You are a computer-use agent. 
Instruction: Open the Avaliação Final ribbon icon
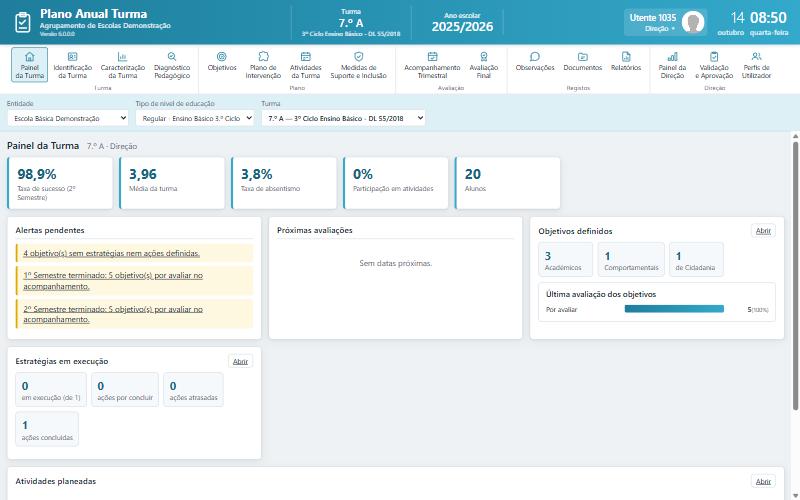[484, 56]
